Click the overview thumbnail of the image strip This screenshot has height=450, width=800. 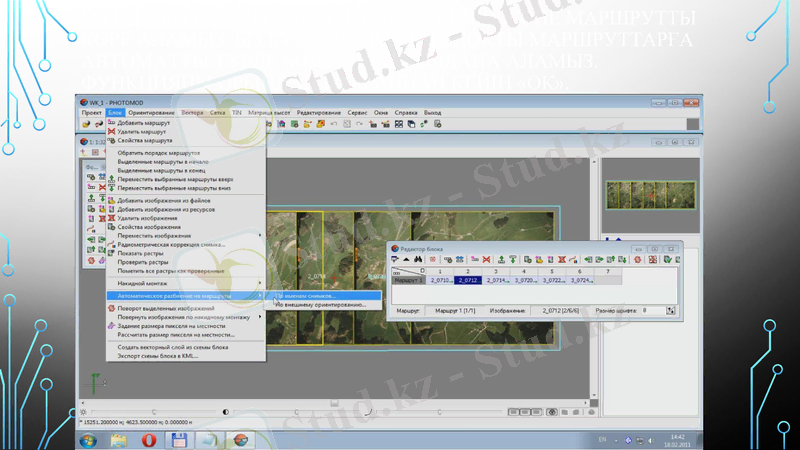(x=651, y=195)
